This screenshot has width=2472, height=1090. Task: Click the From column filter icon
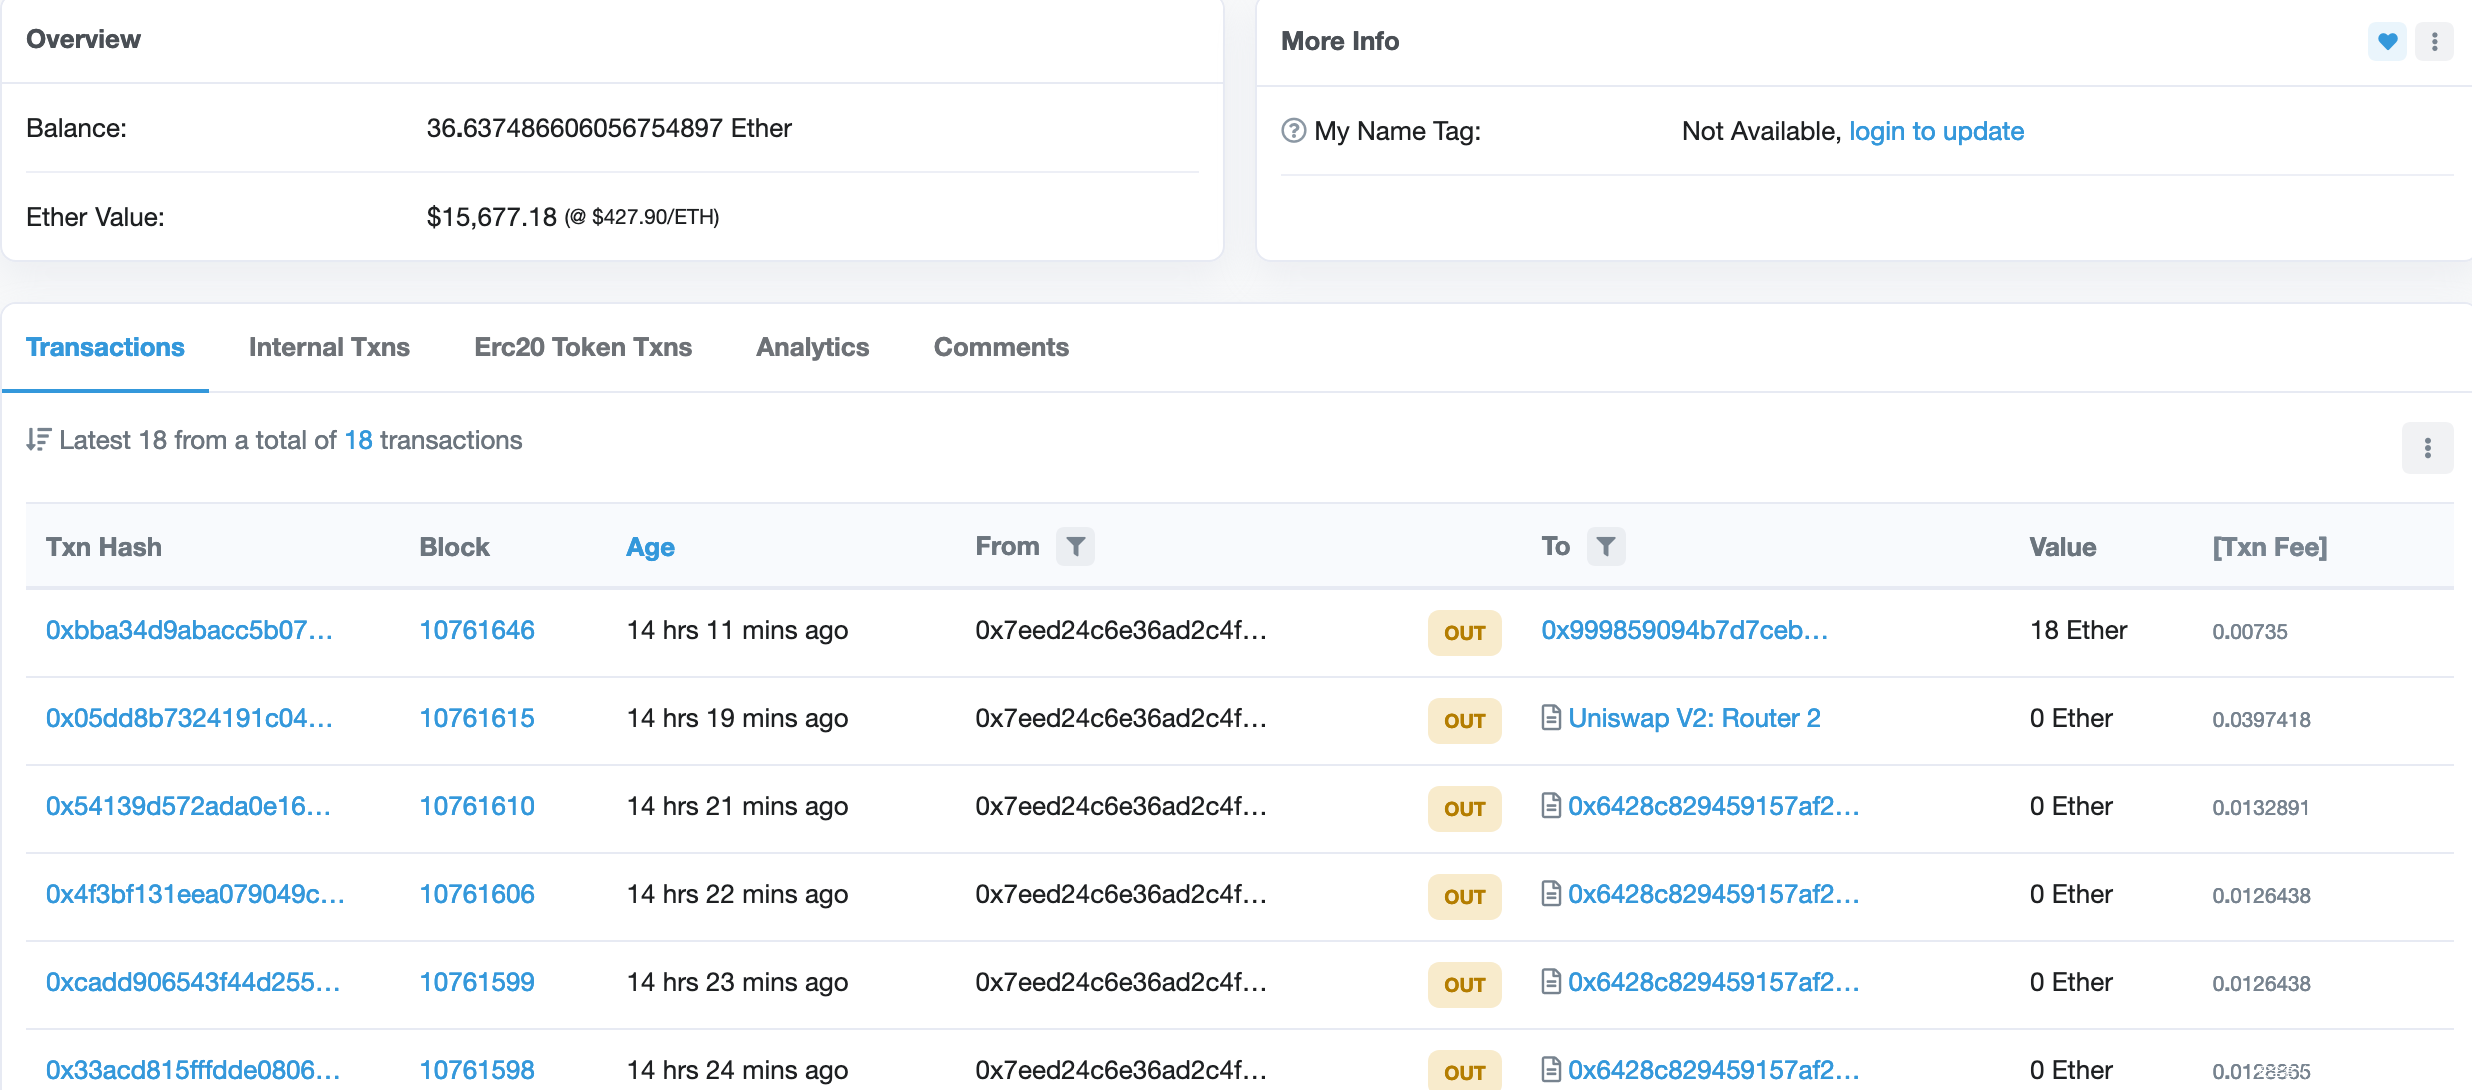1075,546
